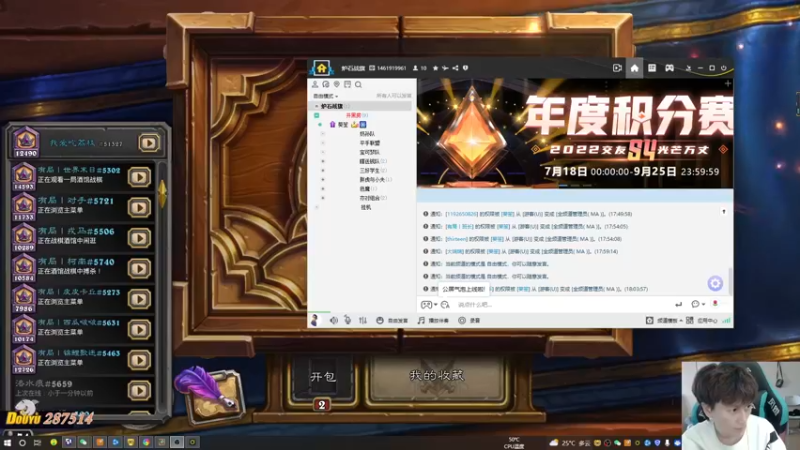
Task: Click the star favorite icon beside the channel ID
Action: (435, 68)
